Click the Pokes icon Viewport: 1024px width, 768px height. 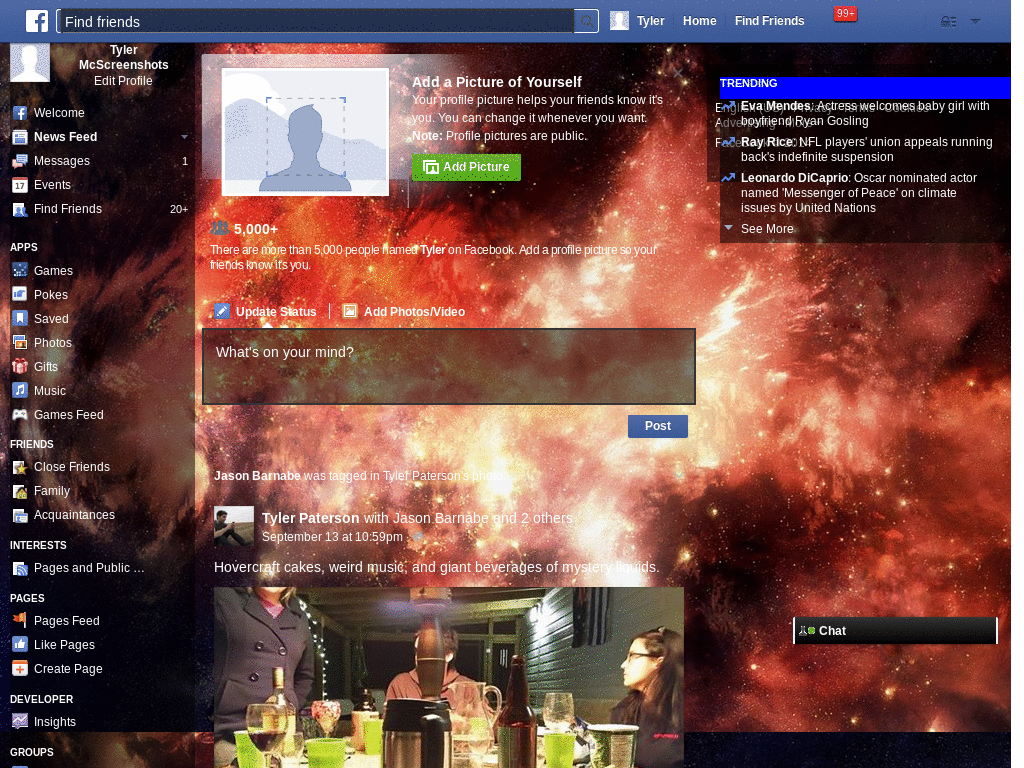pyautogui.click(x=20, y=294)
